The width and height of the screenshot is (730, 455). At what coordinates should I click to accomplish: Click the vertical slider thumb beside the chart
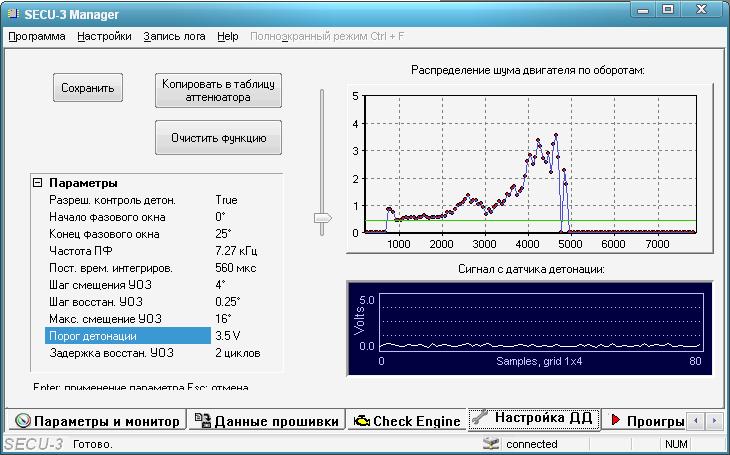pos(322,216)
